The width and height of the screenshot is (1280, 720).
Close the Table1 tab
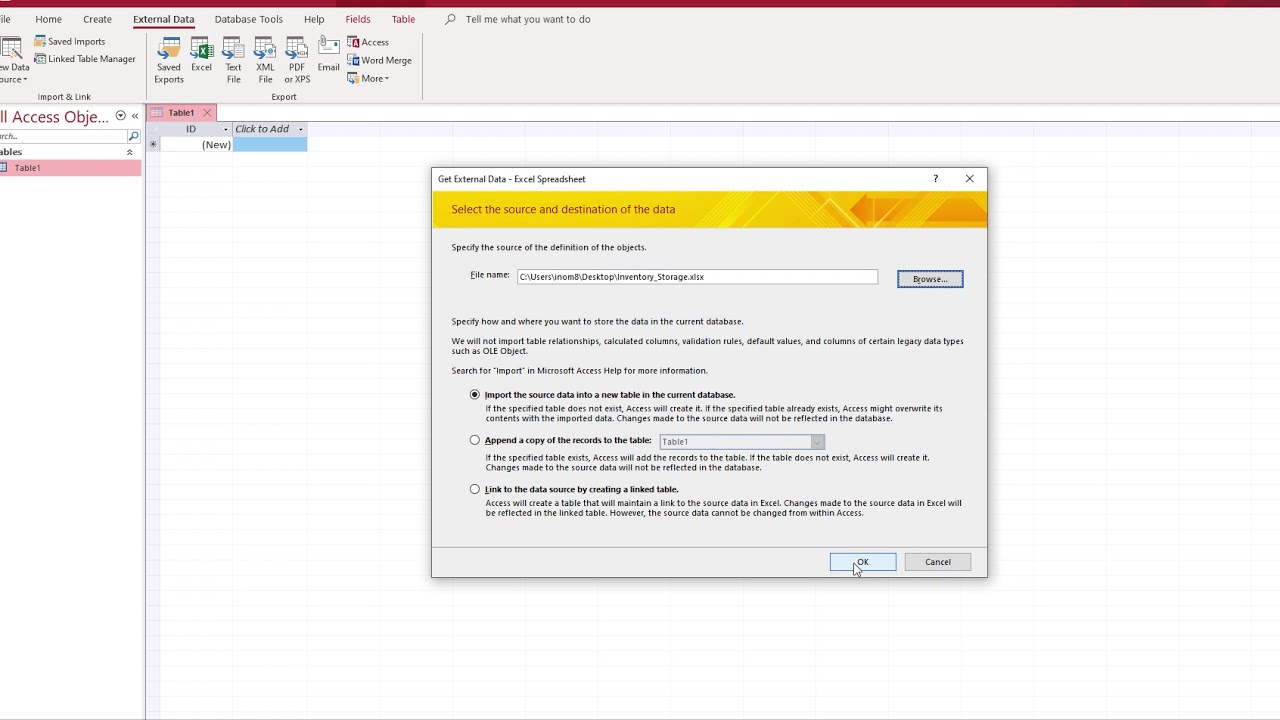tap(207, 113)
